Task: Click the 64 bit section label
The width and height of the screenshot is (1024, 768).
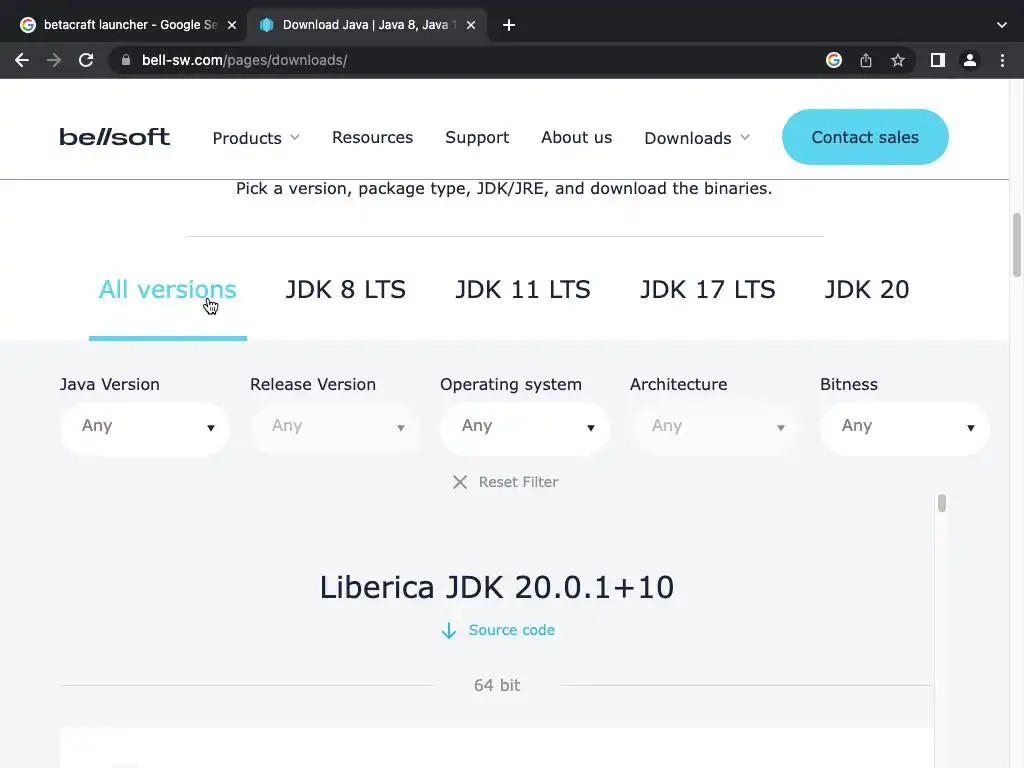Action: pyautogui.click(x=497, y=685)
